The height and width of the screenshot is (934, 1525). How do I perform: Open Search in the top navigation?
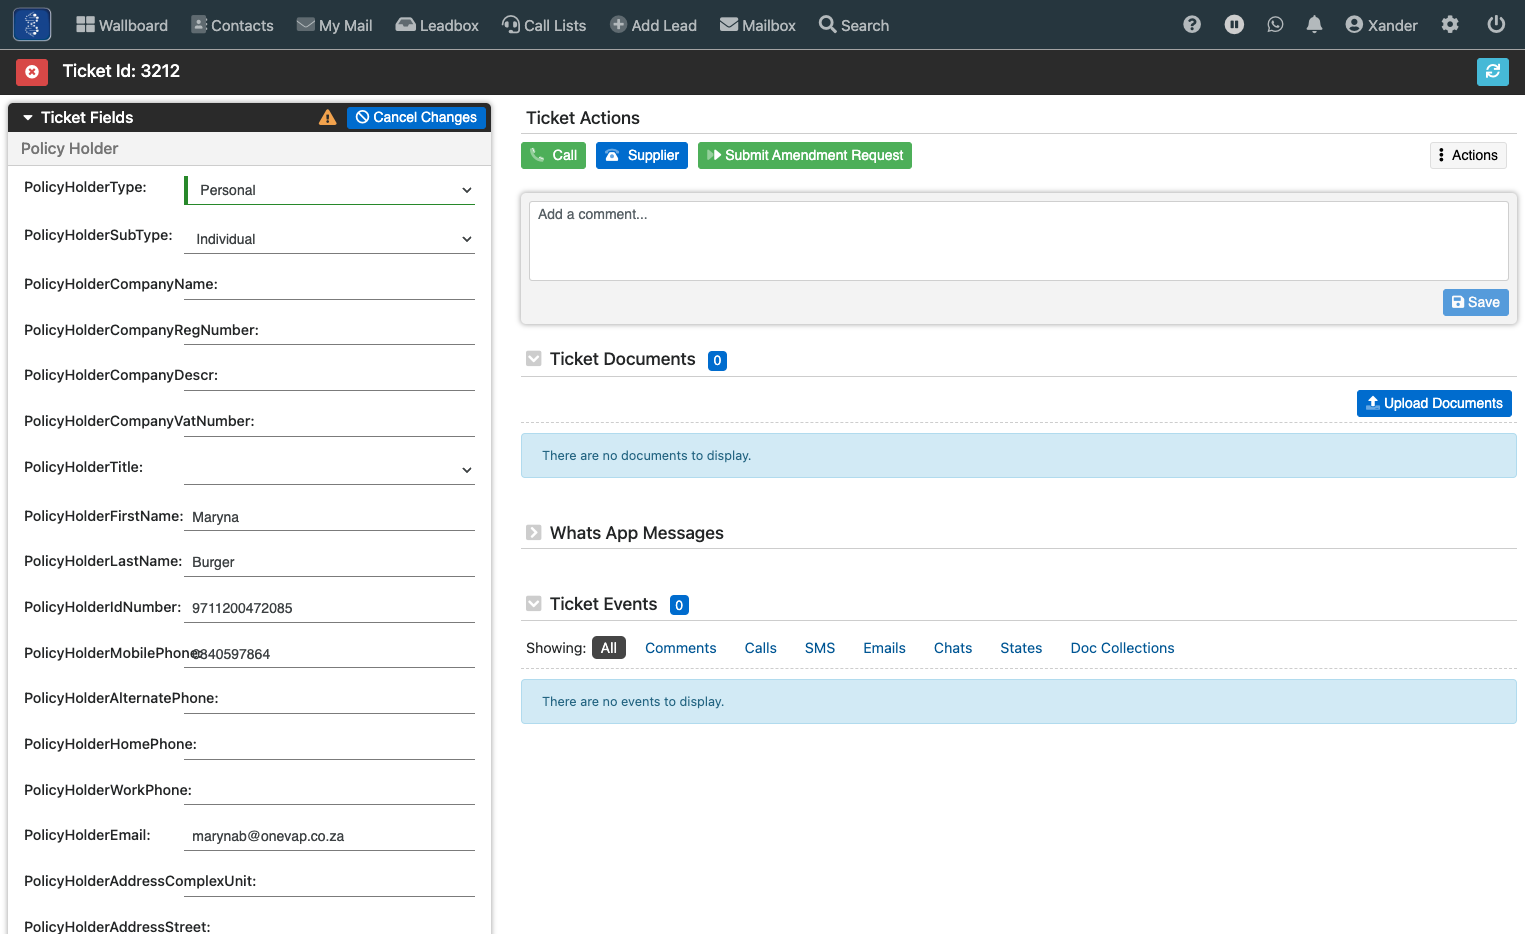[x=854, y=25]
